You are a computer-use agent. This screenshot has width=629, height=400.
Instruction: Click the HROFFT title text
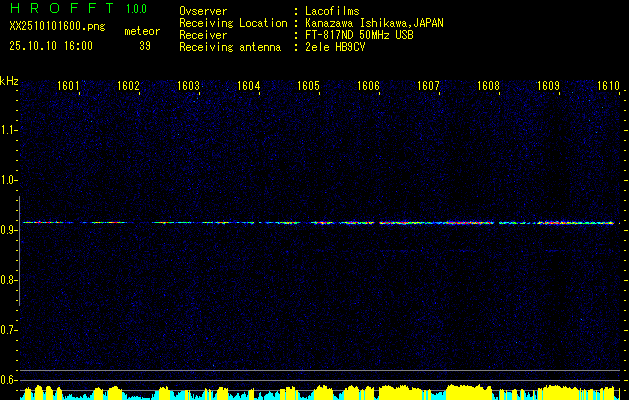[55, 9]
